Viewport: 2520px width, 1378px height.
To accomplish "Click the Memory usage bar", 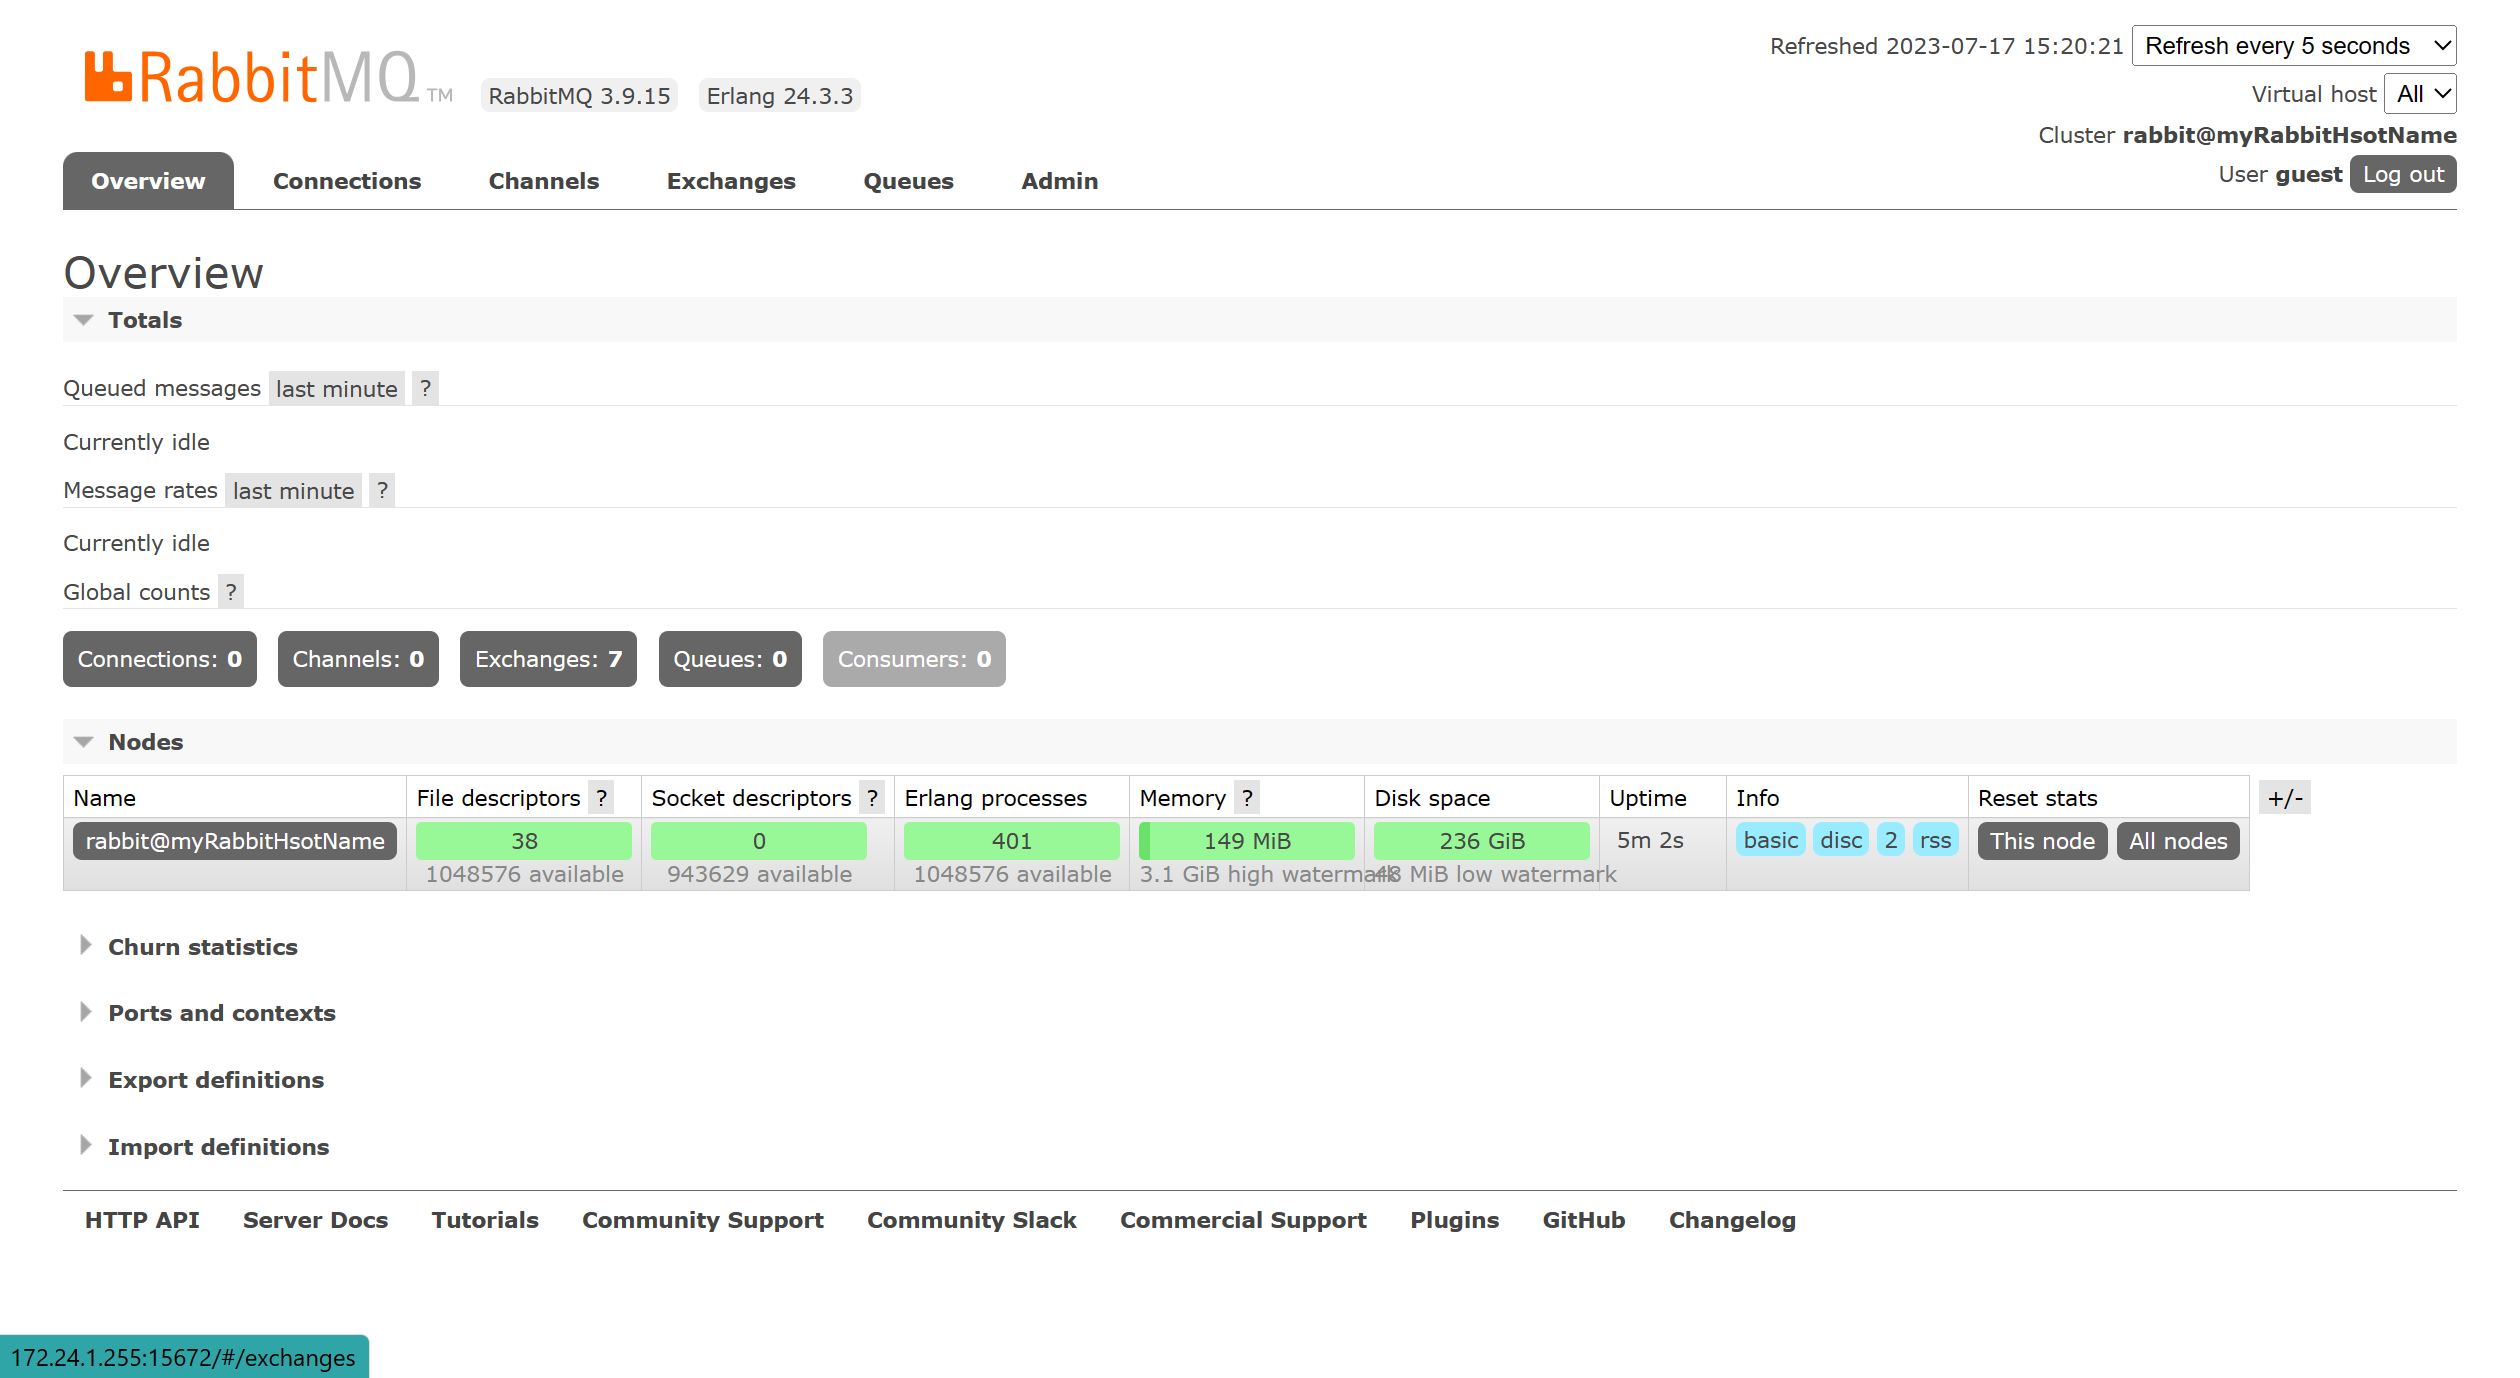I will pos(1247,841).
